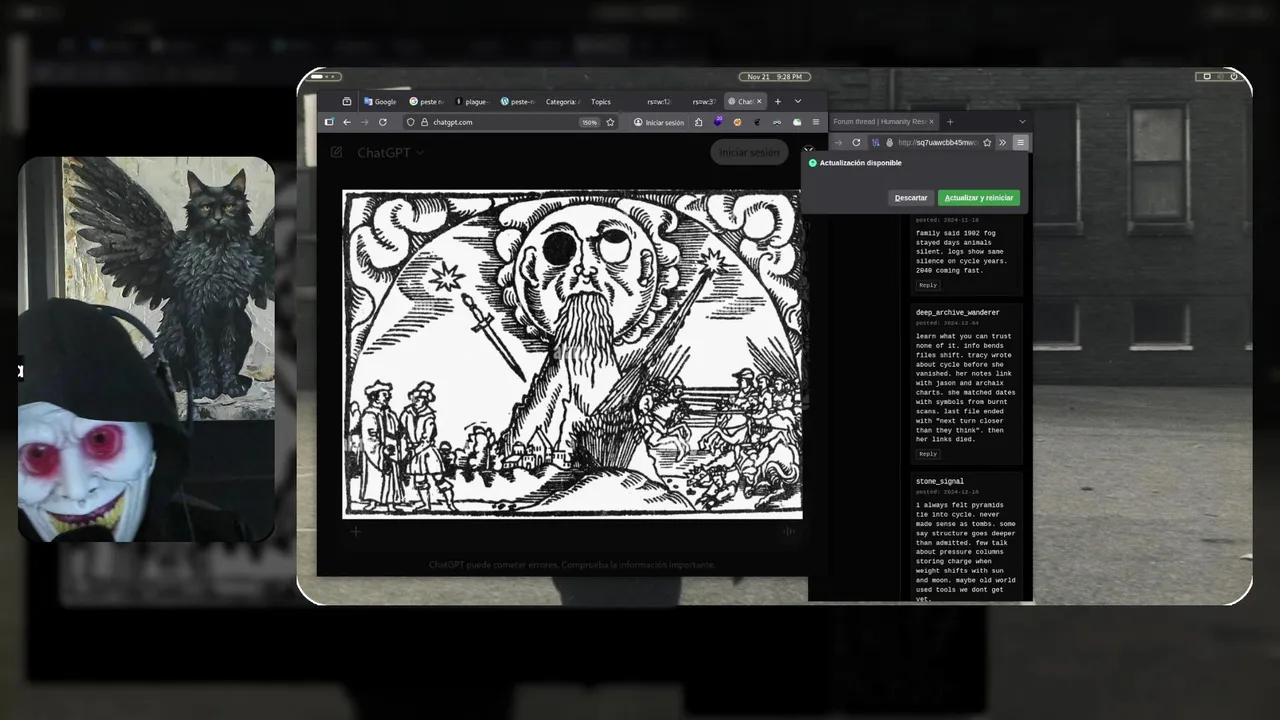
Task: Go back in the ChatGPT browser window
Action: tap(347, 122)
